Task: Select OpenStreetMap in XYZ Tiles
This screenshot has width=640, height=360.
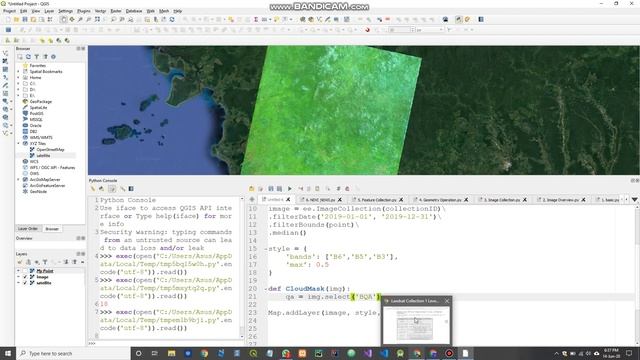Action: 50,150
